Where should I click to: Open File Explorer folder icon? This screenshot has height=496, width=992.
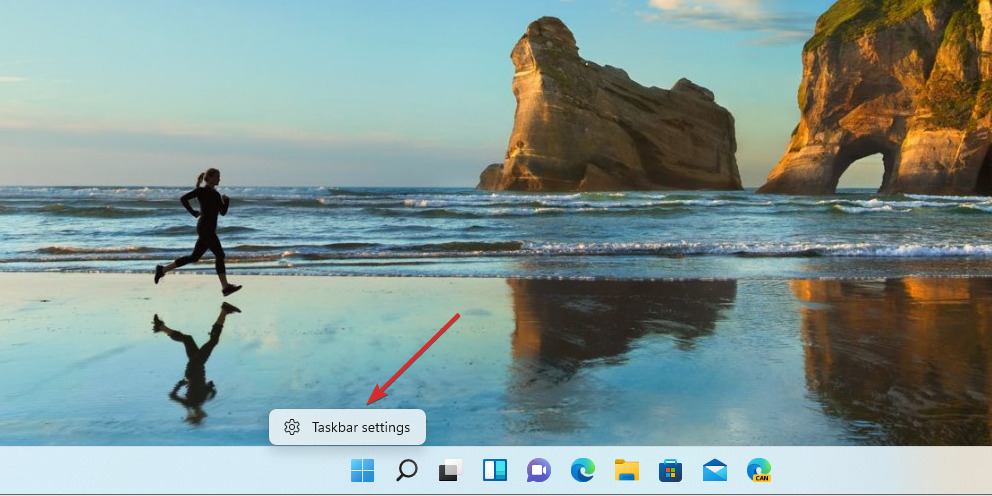click(627, 470)
